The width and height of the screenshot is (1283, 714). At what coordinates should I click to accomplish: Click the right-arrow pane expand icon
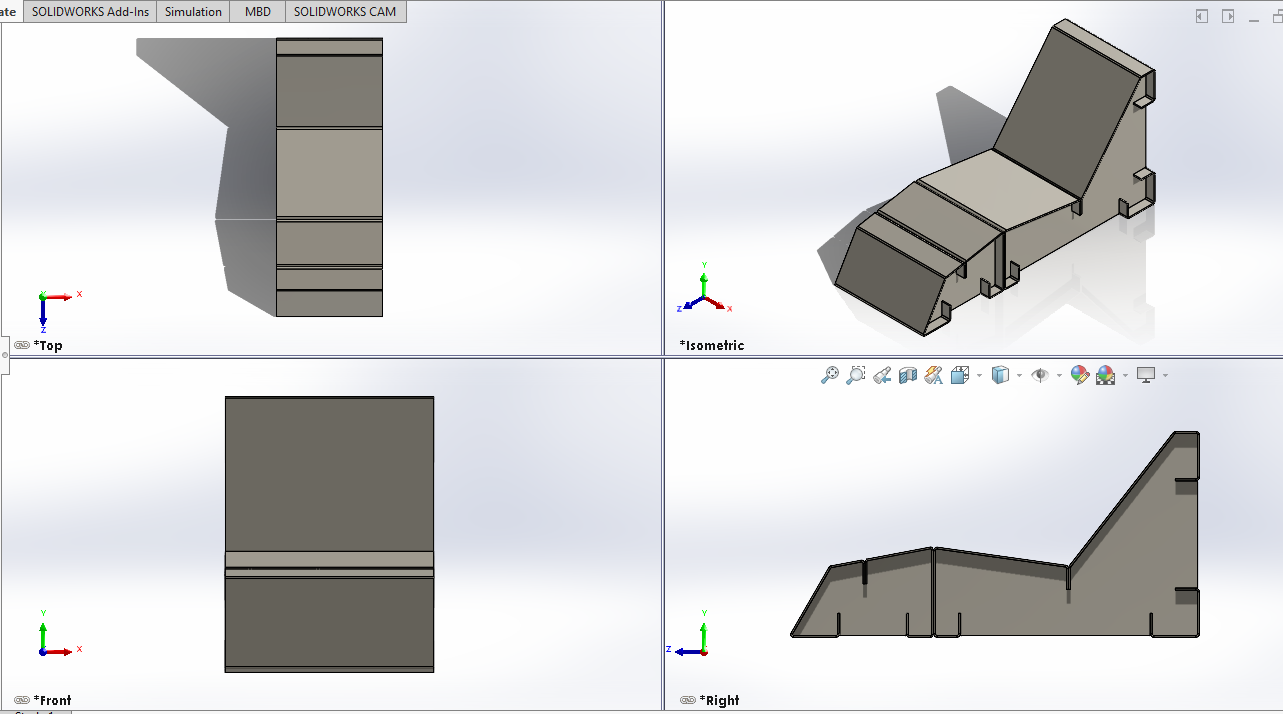click(1228, 16)
